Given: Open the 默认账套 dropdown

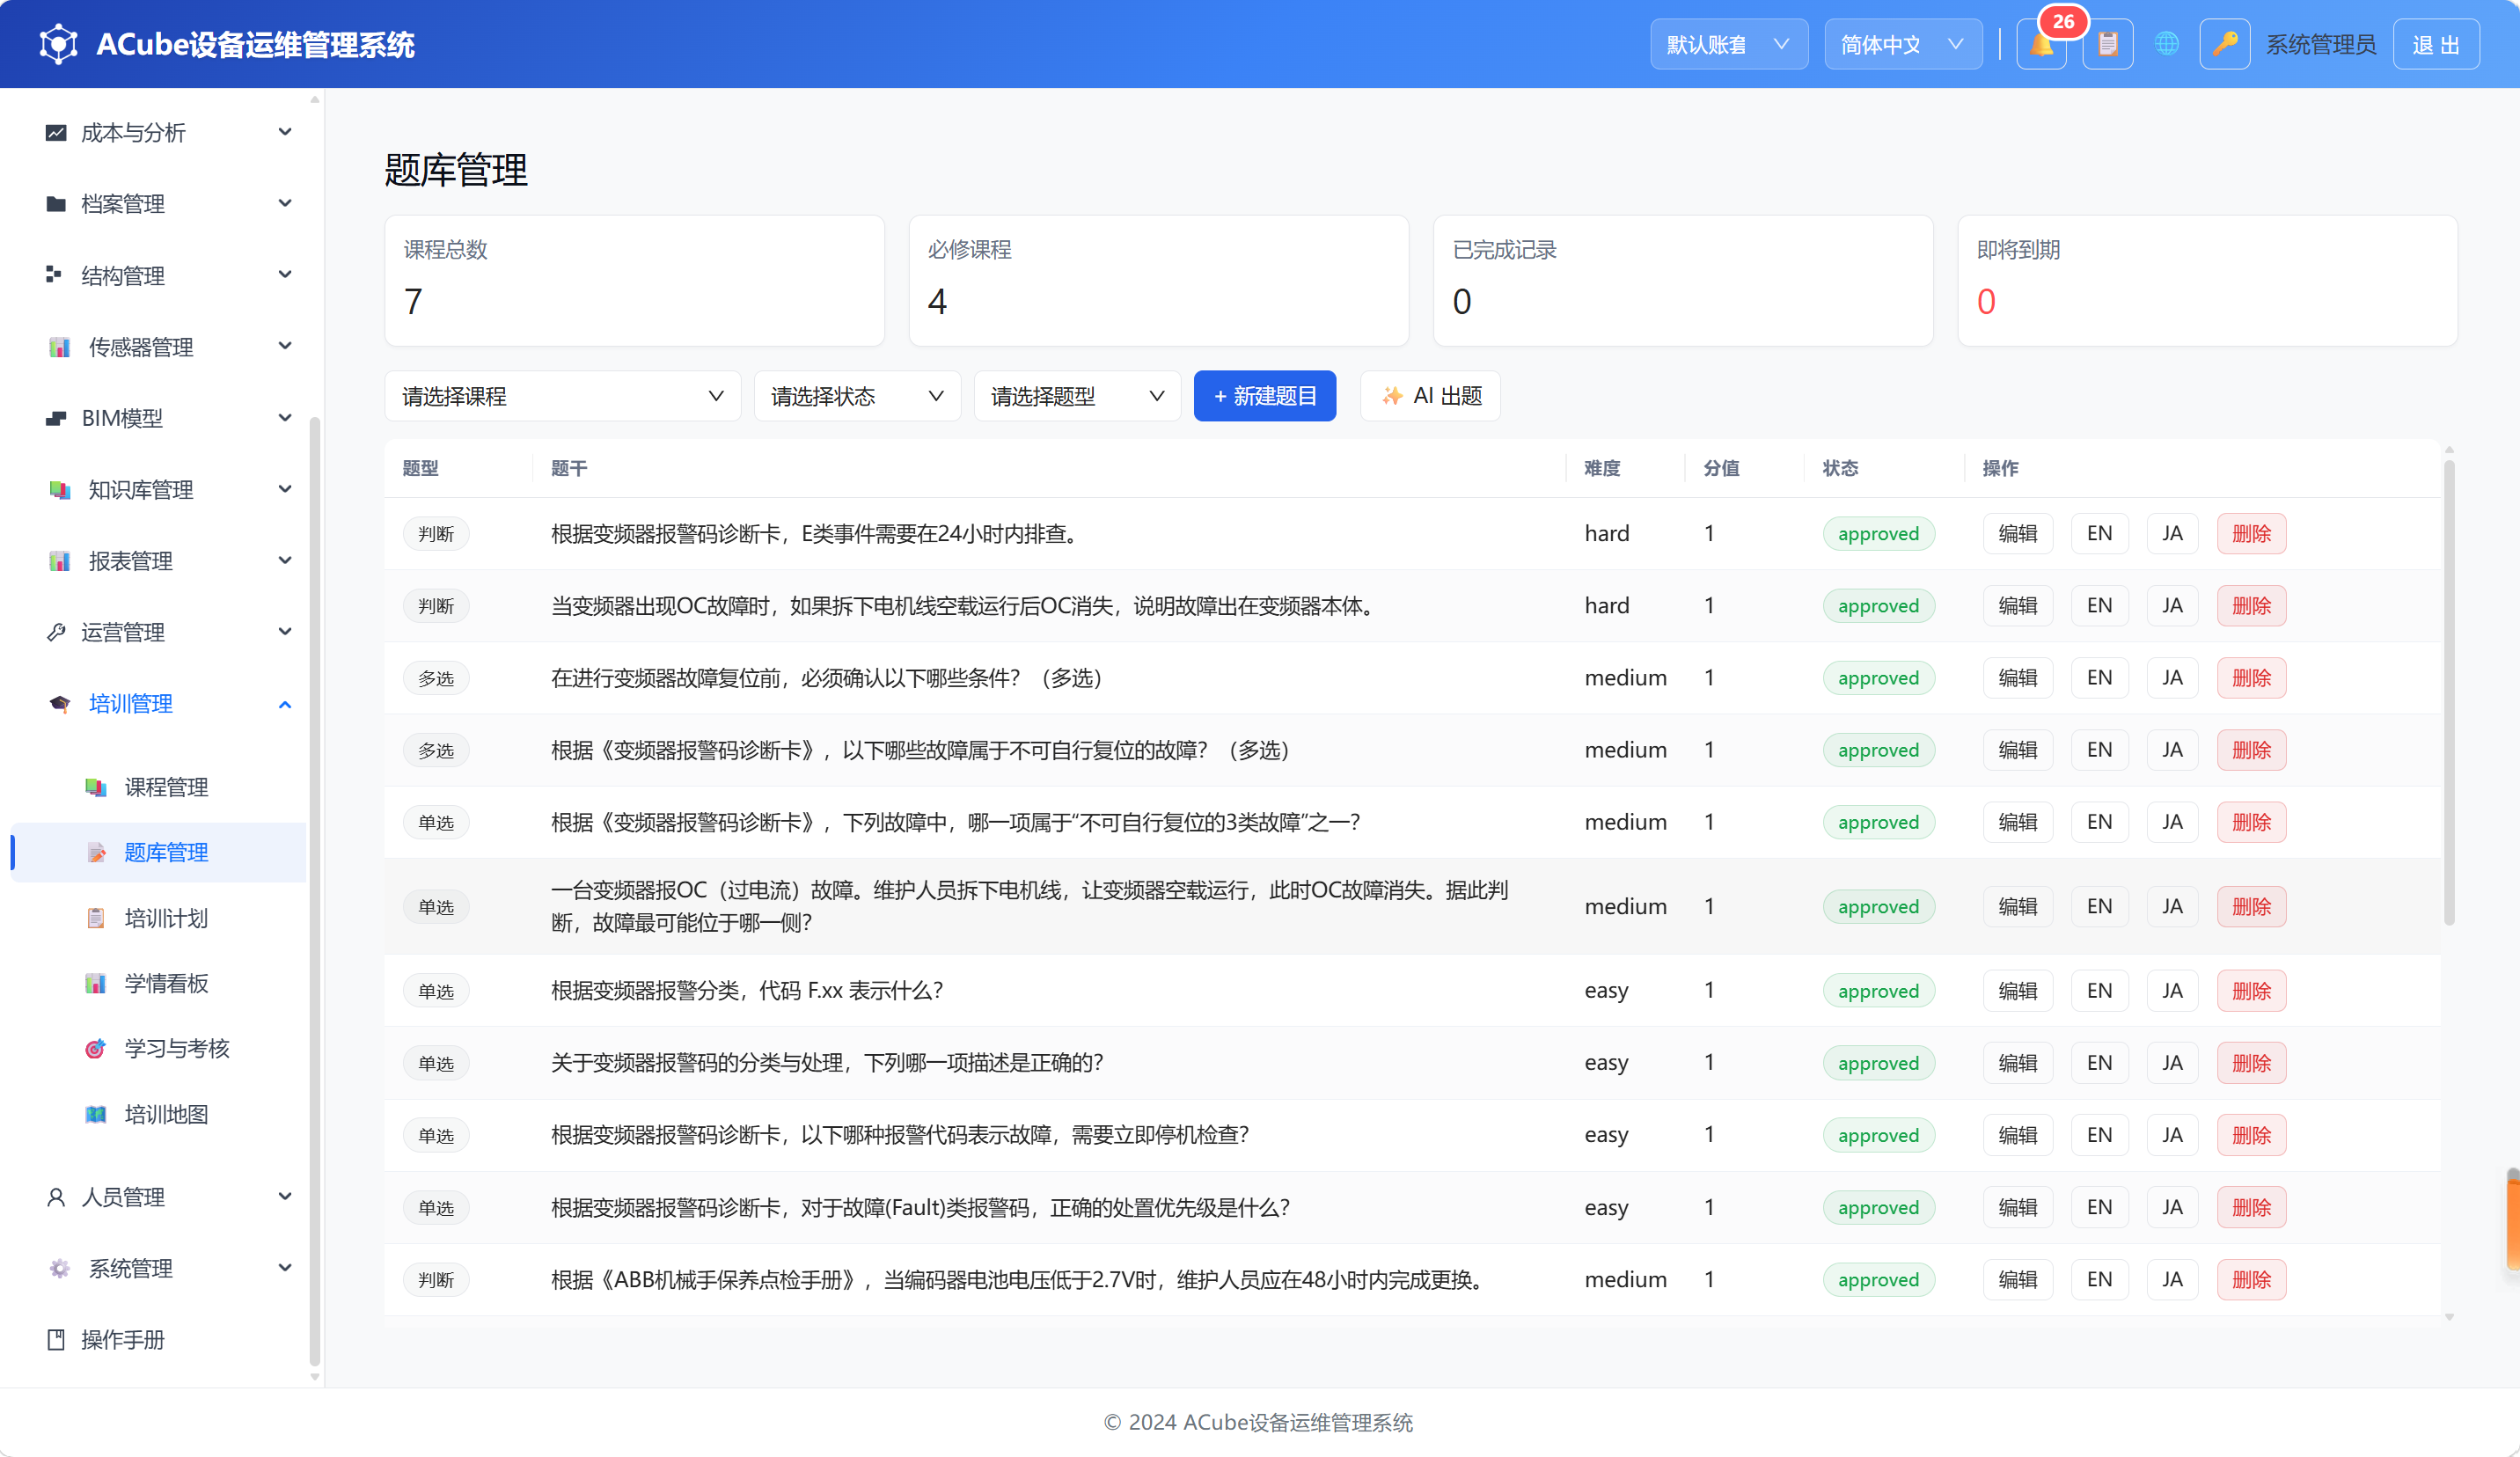Looking at the screenshot, I should tap(1728, 44).
